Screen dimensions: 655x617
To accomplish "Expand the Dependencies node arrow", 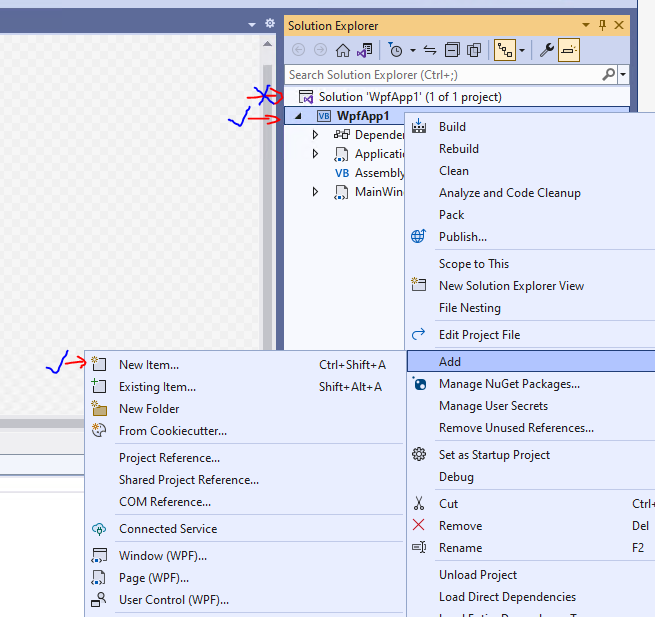I will (x=315, y=135).
